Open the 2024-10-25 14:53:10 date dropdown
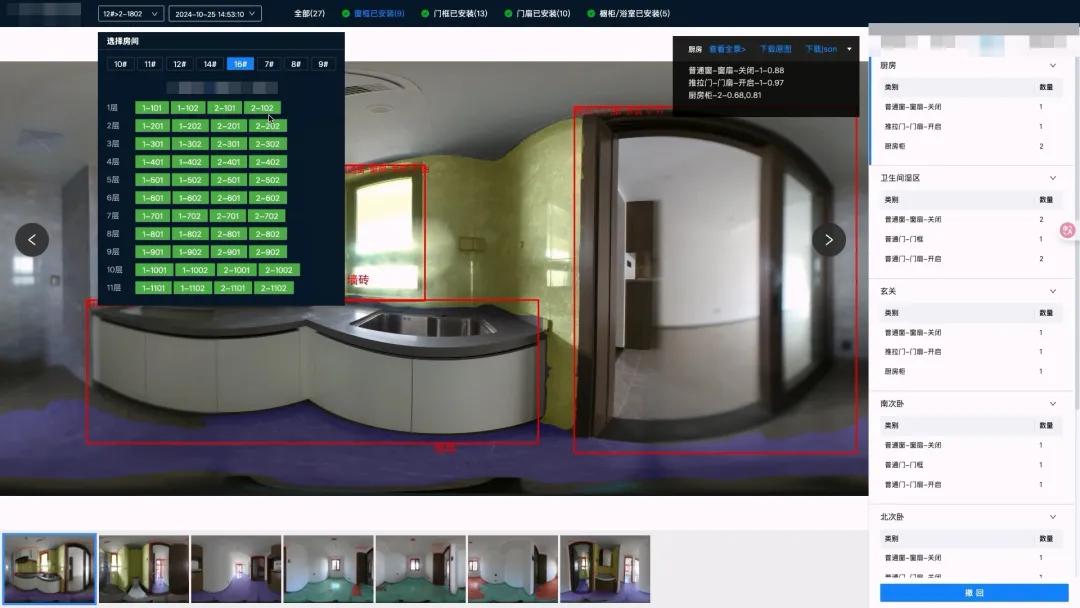 tap(215, 14)
